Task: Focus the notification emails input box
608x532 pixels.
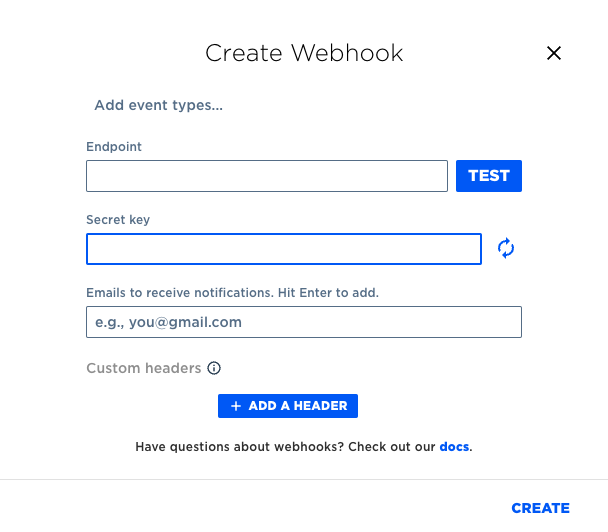Action: click(x=304, y=322)
